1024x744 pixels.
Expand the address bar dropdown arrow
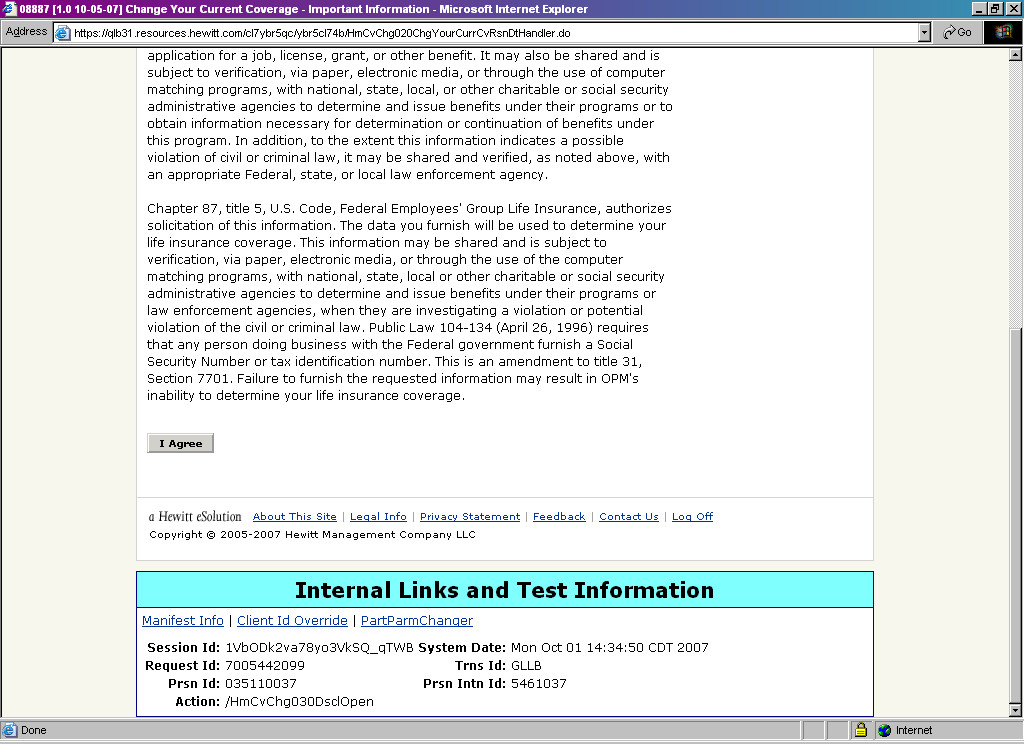[x=924, y=33]
